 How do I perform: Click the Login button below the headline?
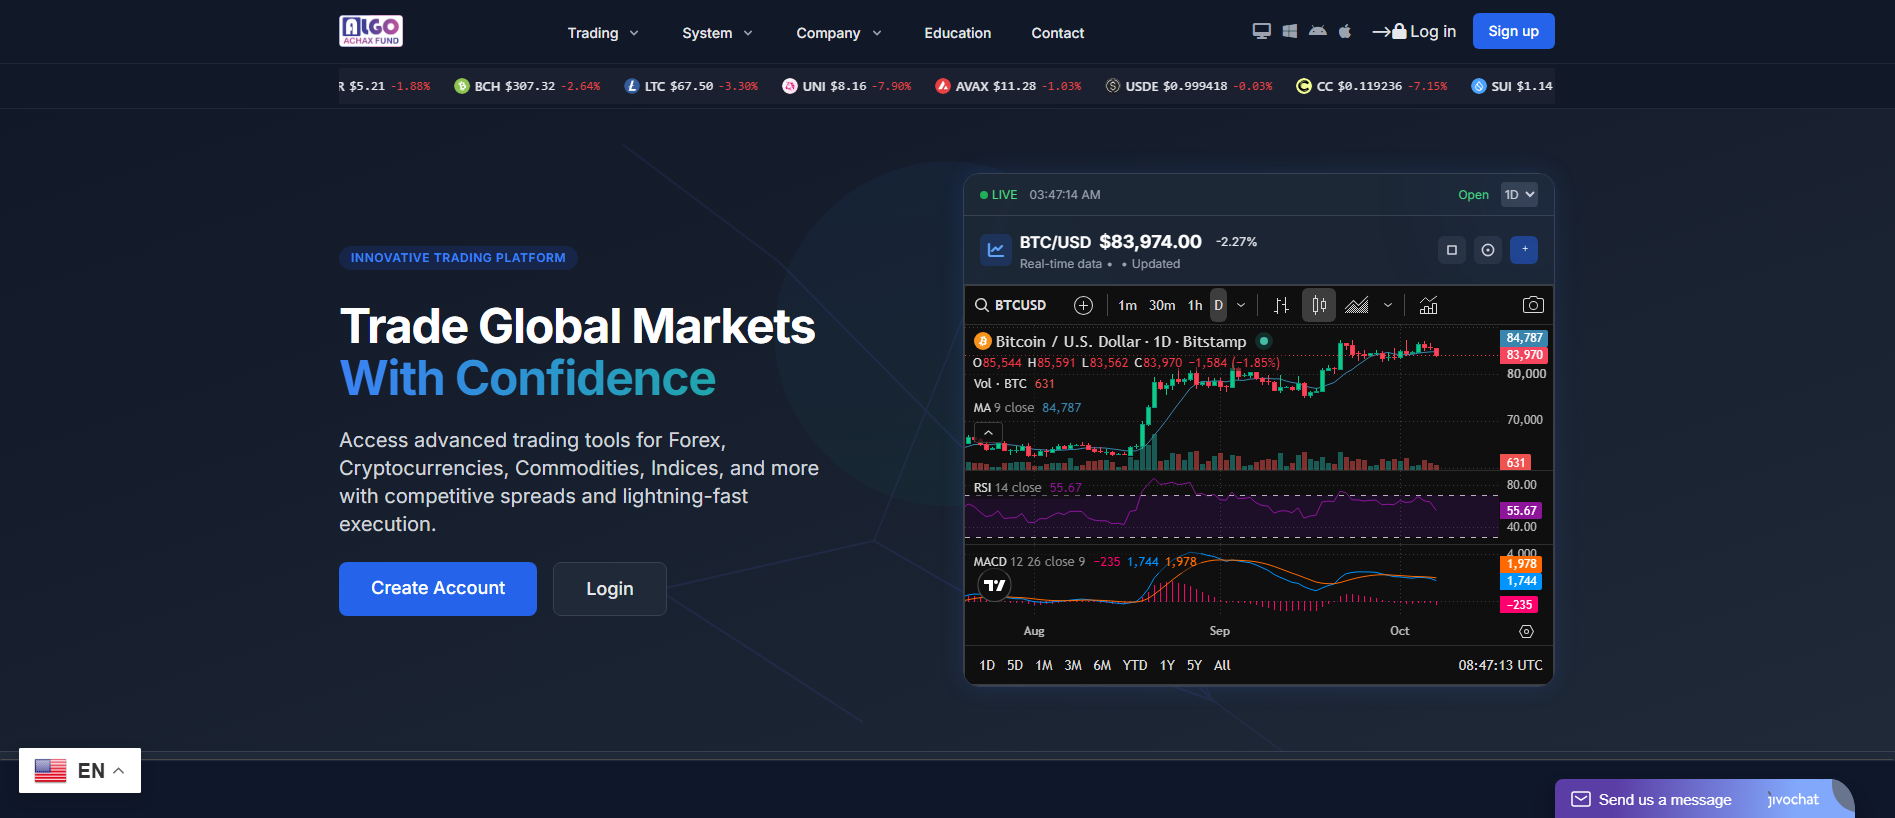pos(610,589)
